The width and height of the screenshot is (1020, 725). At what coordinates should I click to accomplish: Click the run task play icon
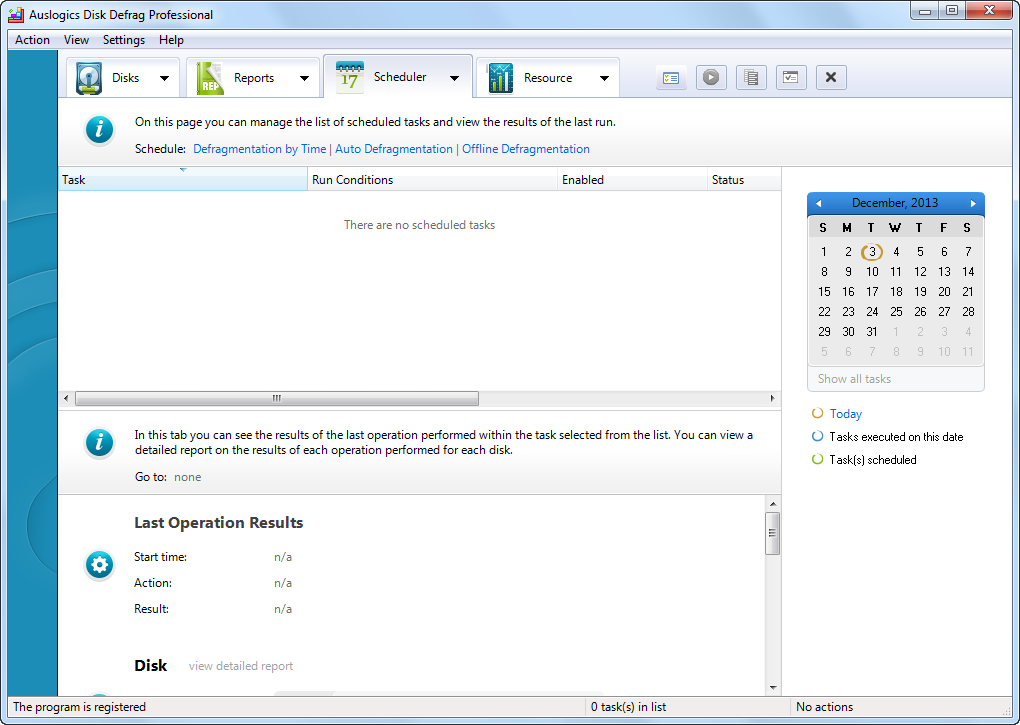click(711, 77)
